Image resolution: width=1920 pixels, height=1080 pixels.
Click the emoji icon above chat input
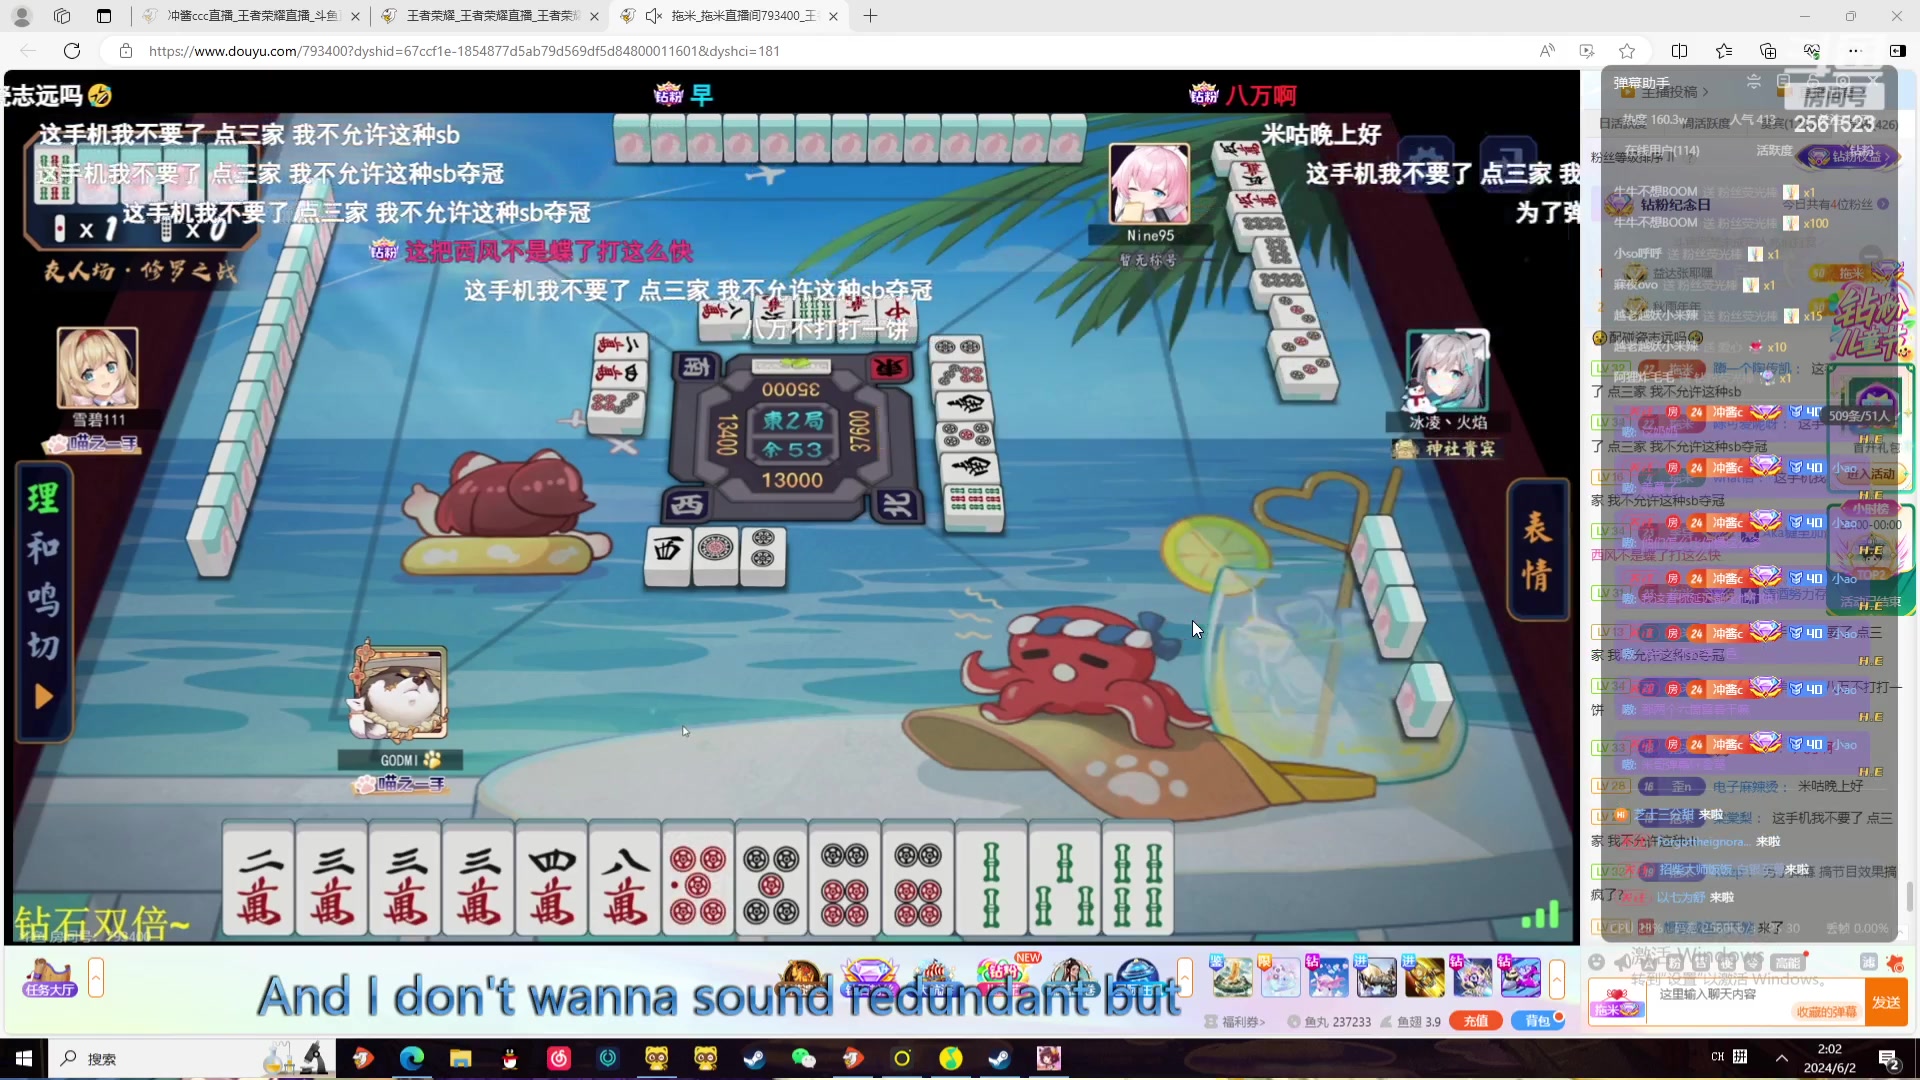tap(1597, 962)
